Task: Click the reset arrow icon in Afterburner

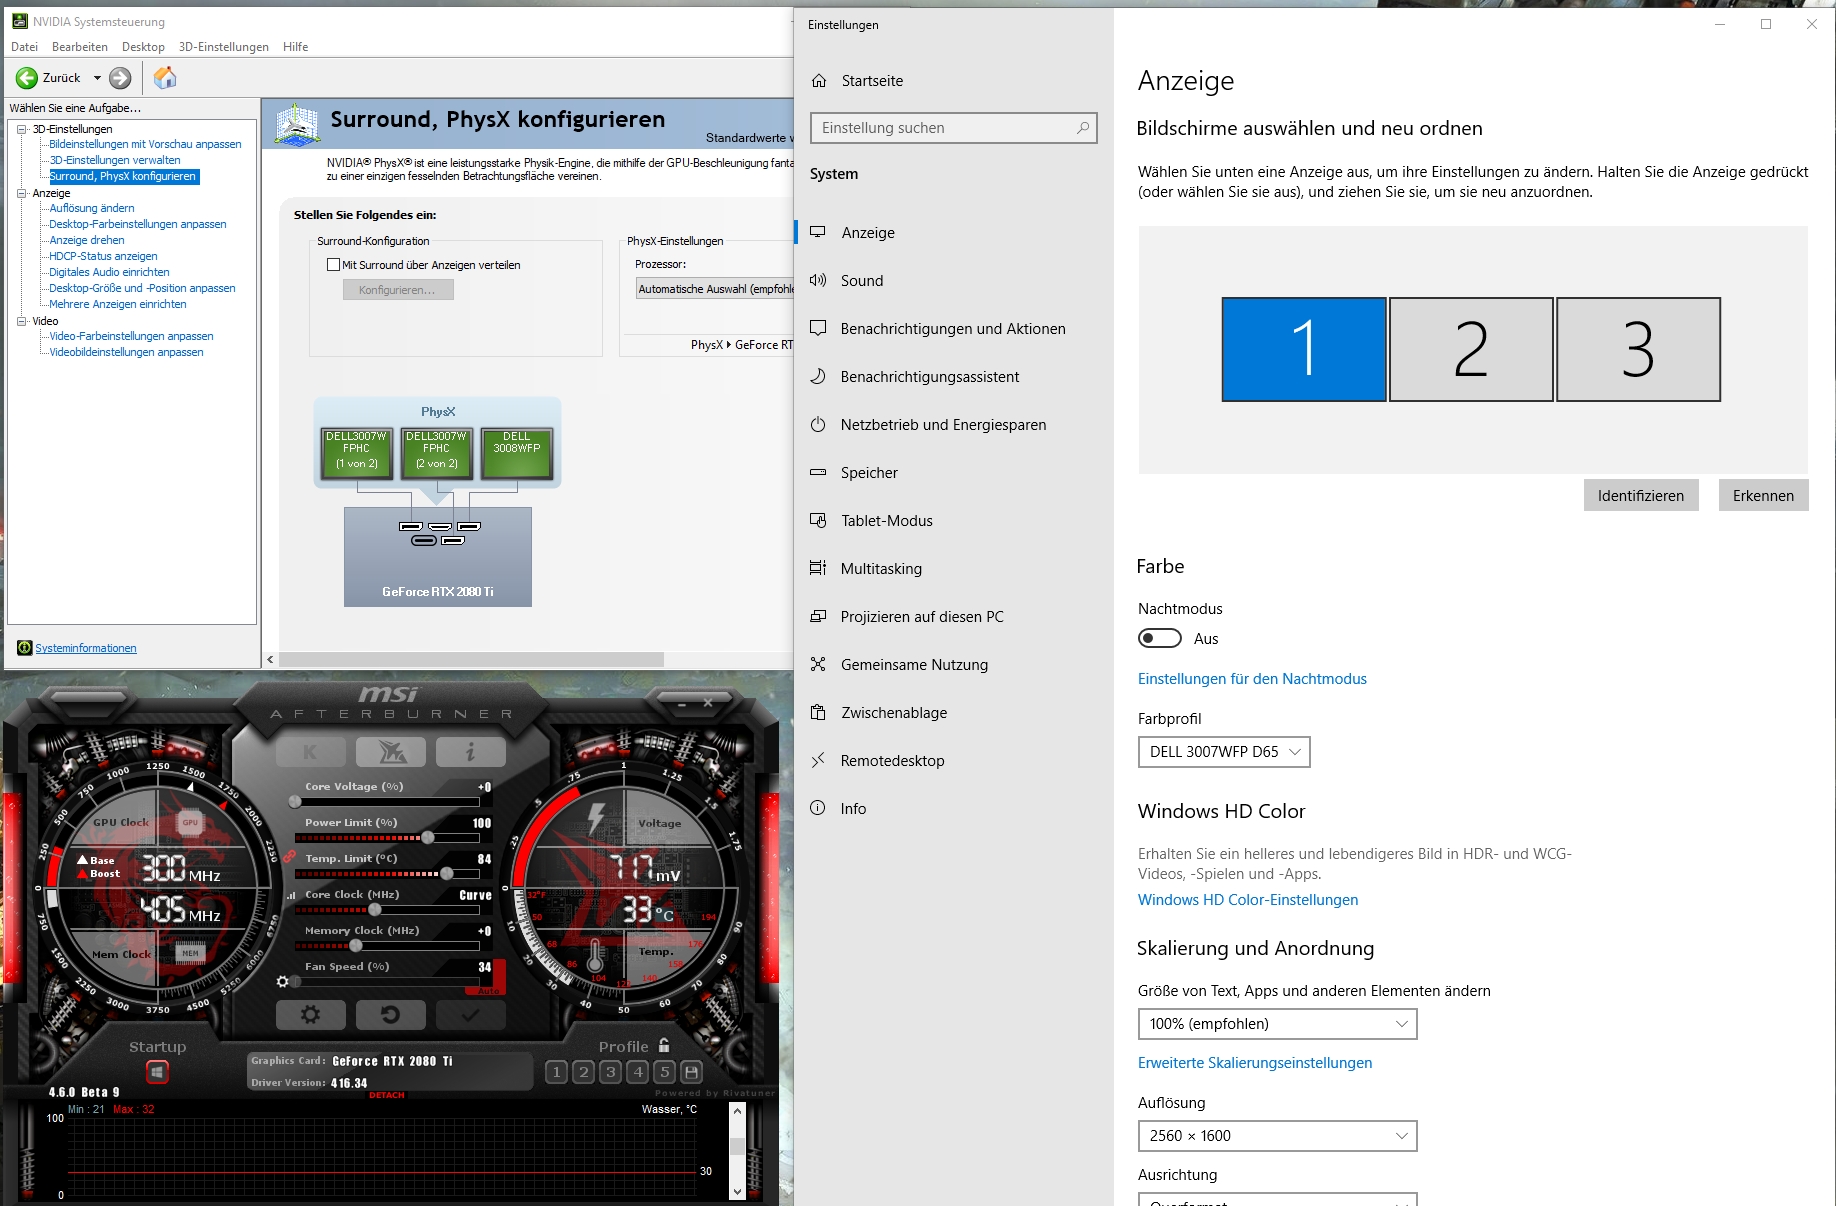Action: point(390,1015)
